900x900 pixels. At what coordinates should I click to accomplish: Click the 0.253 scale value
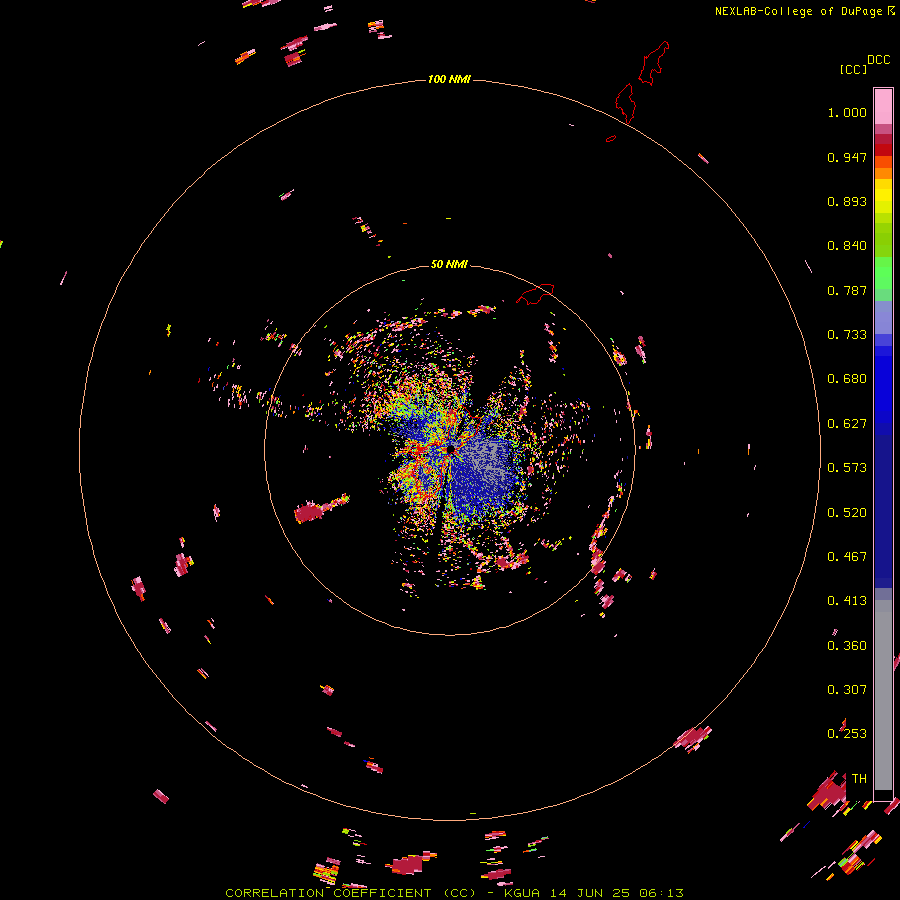pos(847,734)
